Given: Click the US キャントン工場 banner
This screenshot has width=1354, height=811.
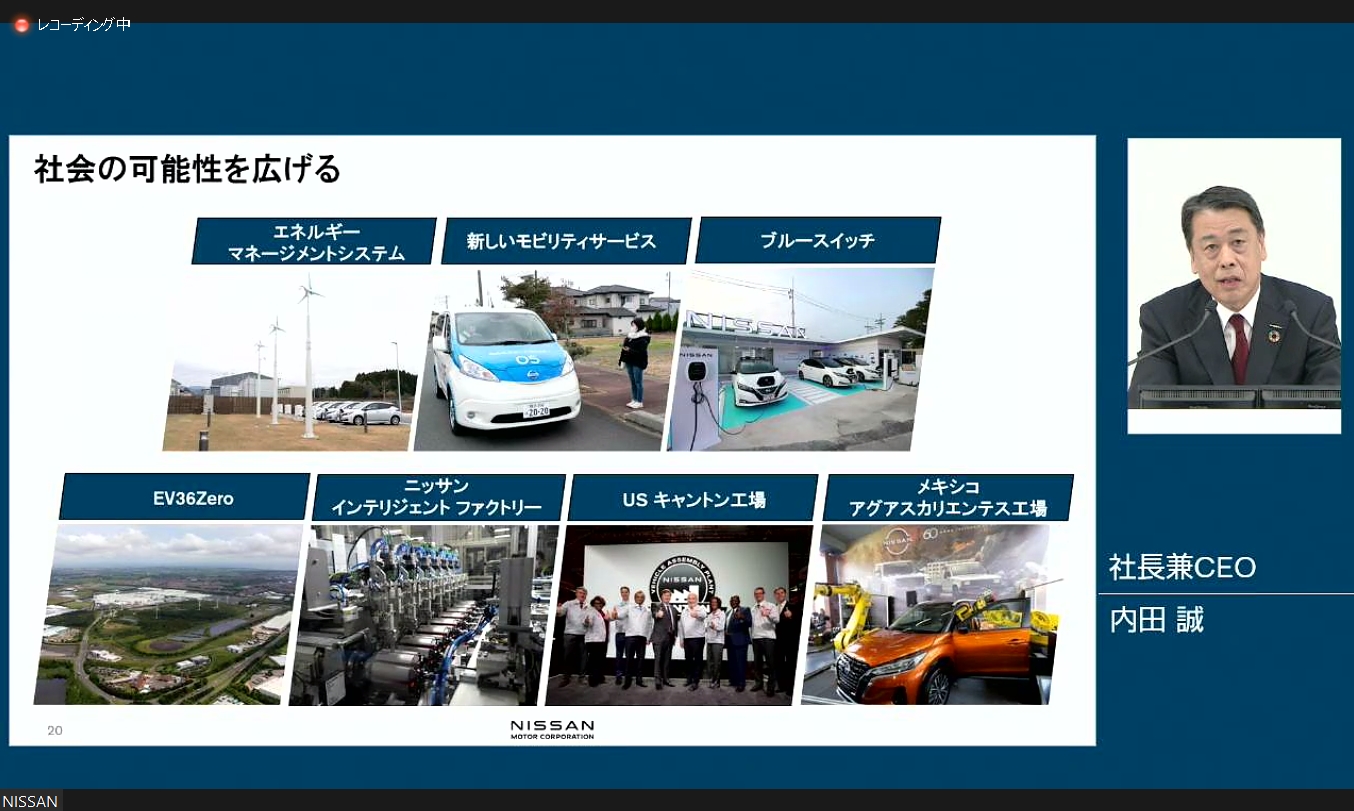Looking at the screenshot, I should pos(692,496).
